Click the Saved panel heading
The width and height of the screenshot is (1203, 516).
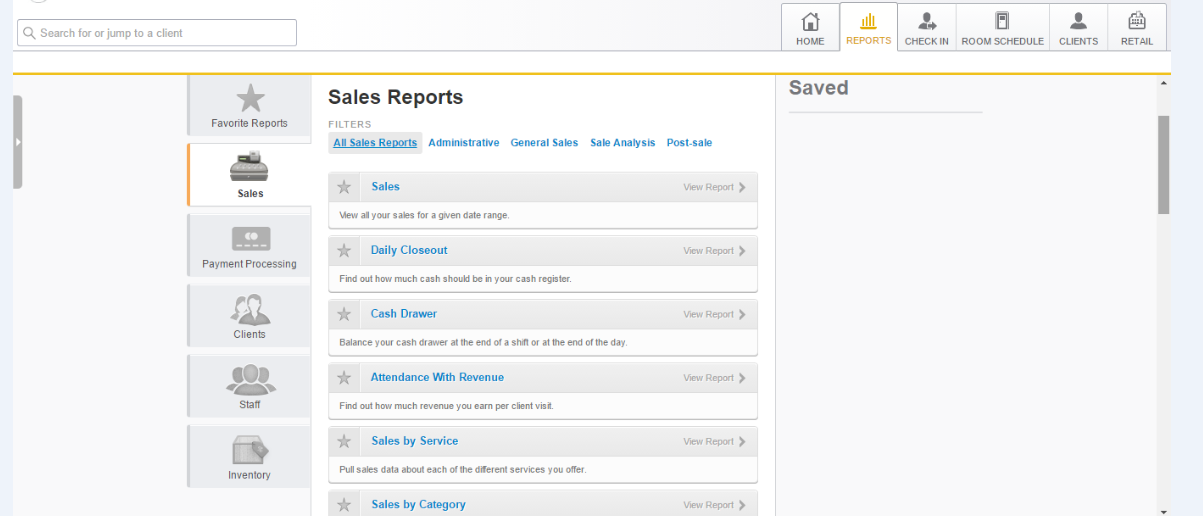[818, 88]
